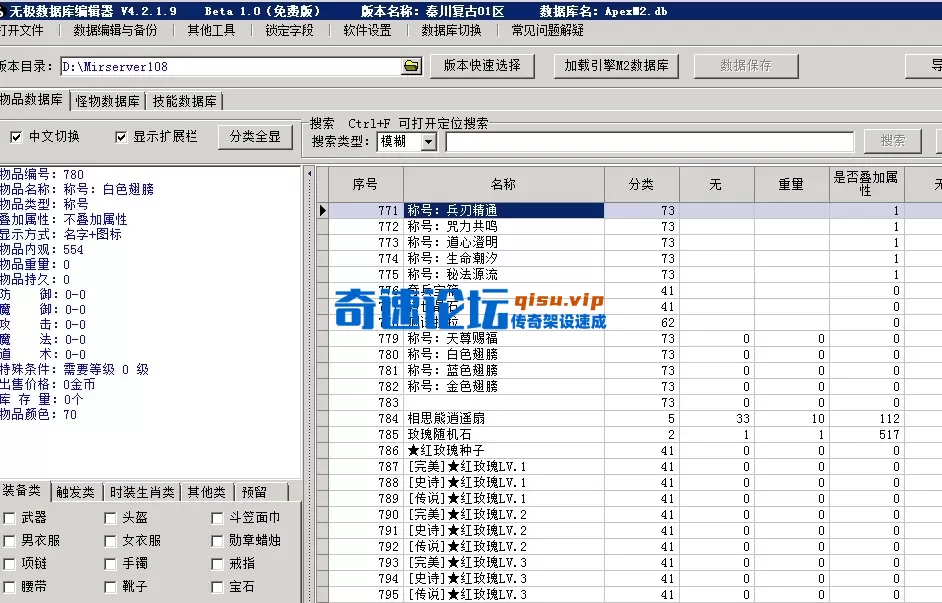Image resolution: width=942 pixels, height=603 pixels.
Task: Check the 斗笠面巾 category checkbox
Action: 217,518
